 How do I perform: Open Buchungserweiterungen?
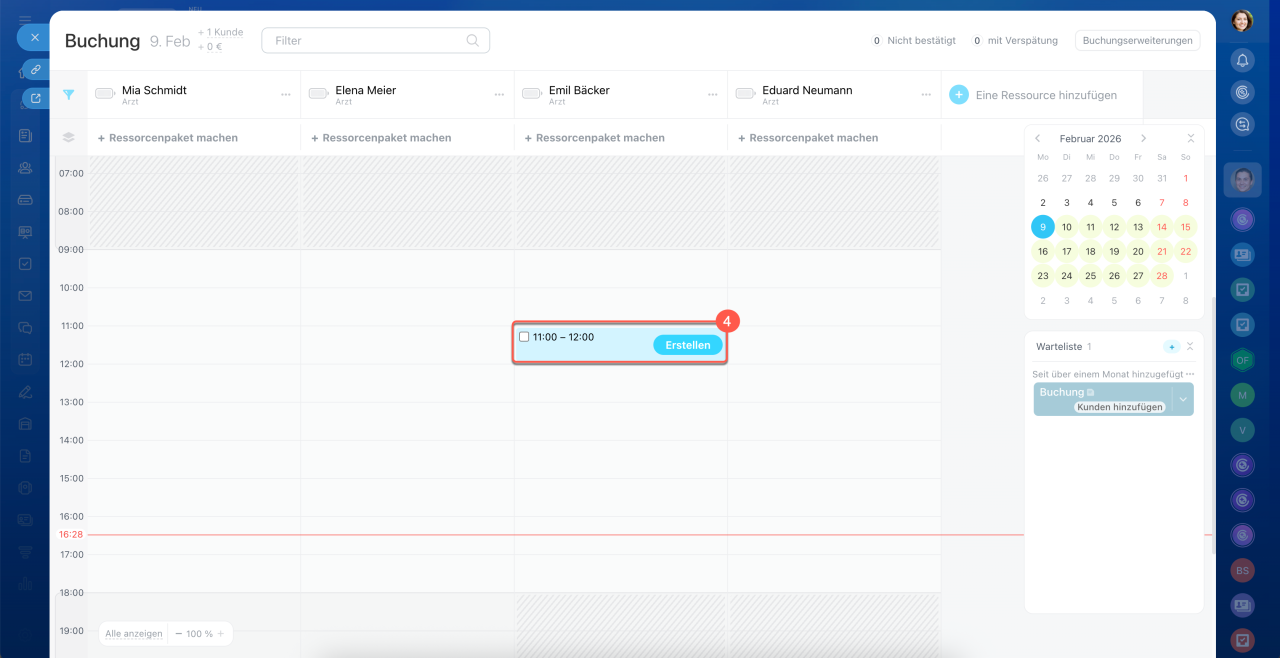tap(1137, 41)
